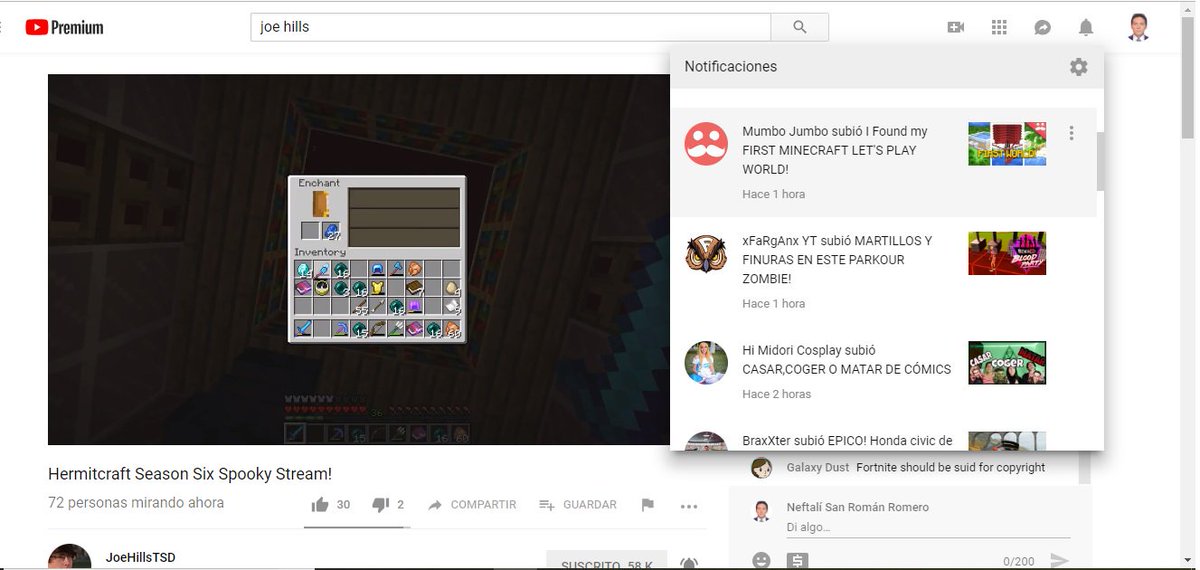Click 'Hace 2 horas' timestamp

[777, 394]
